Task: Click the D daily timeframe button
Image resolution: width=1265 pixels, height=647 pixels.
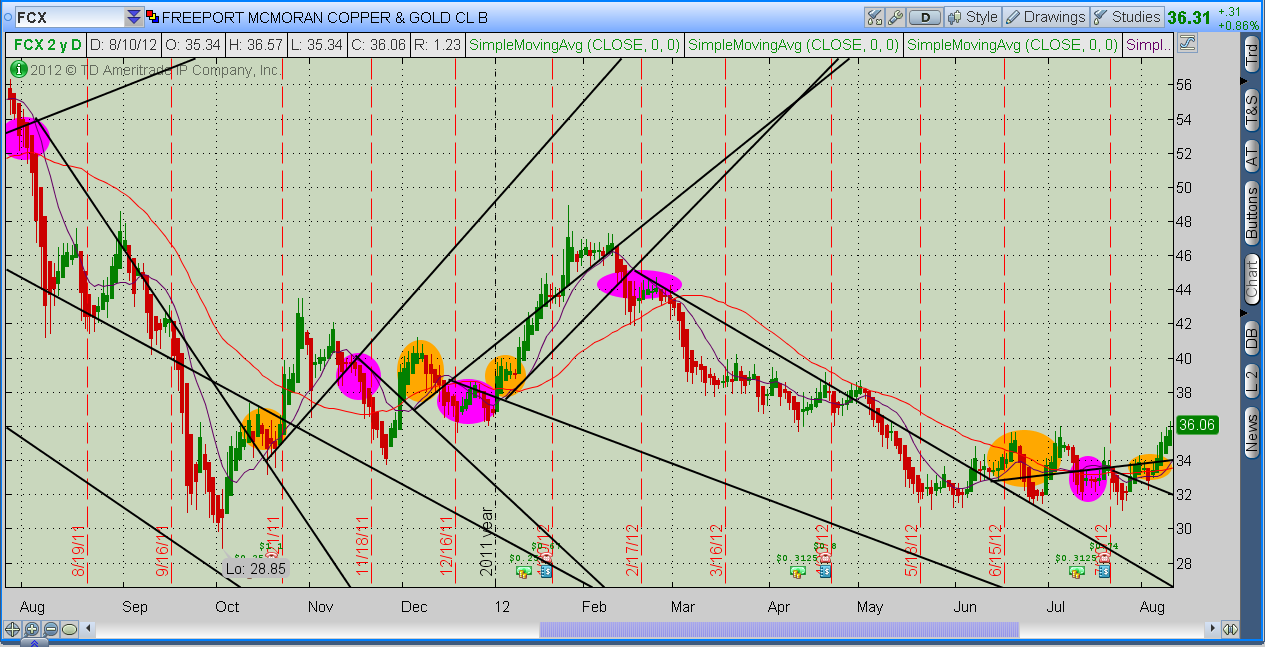Action: tap(926, 17)
